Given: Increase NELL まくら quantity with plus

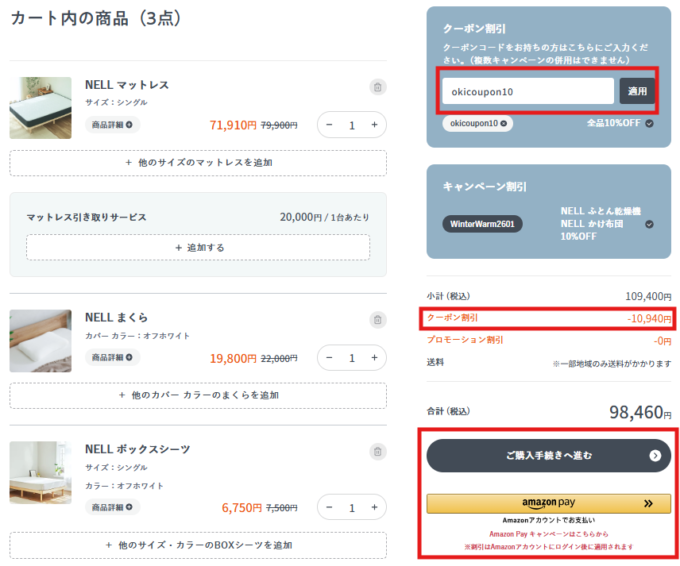Looking at the screenshot, I should (374, 357).
